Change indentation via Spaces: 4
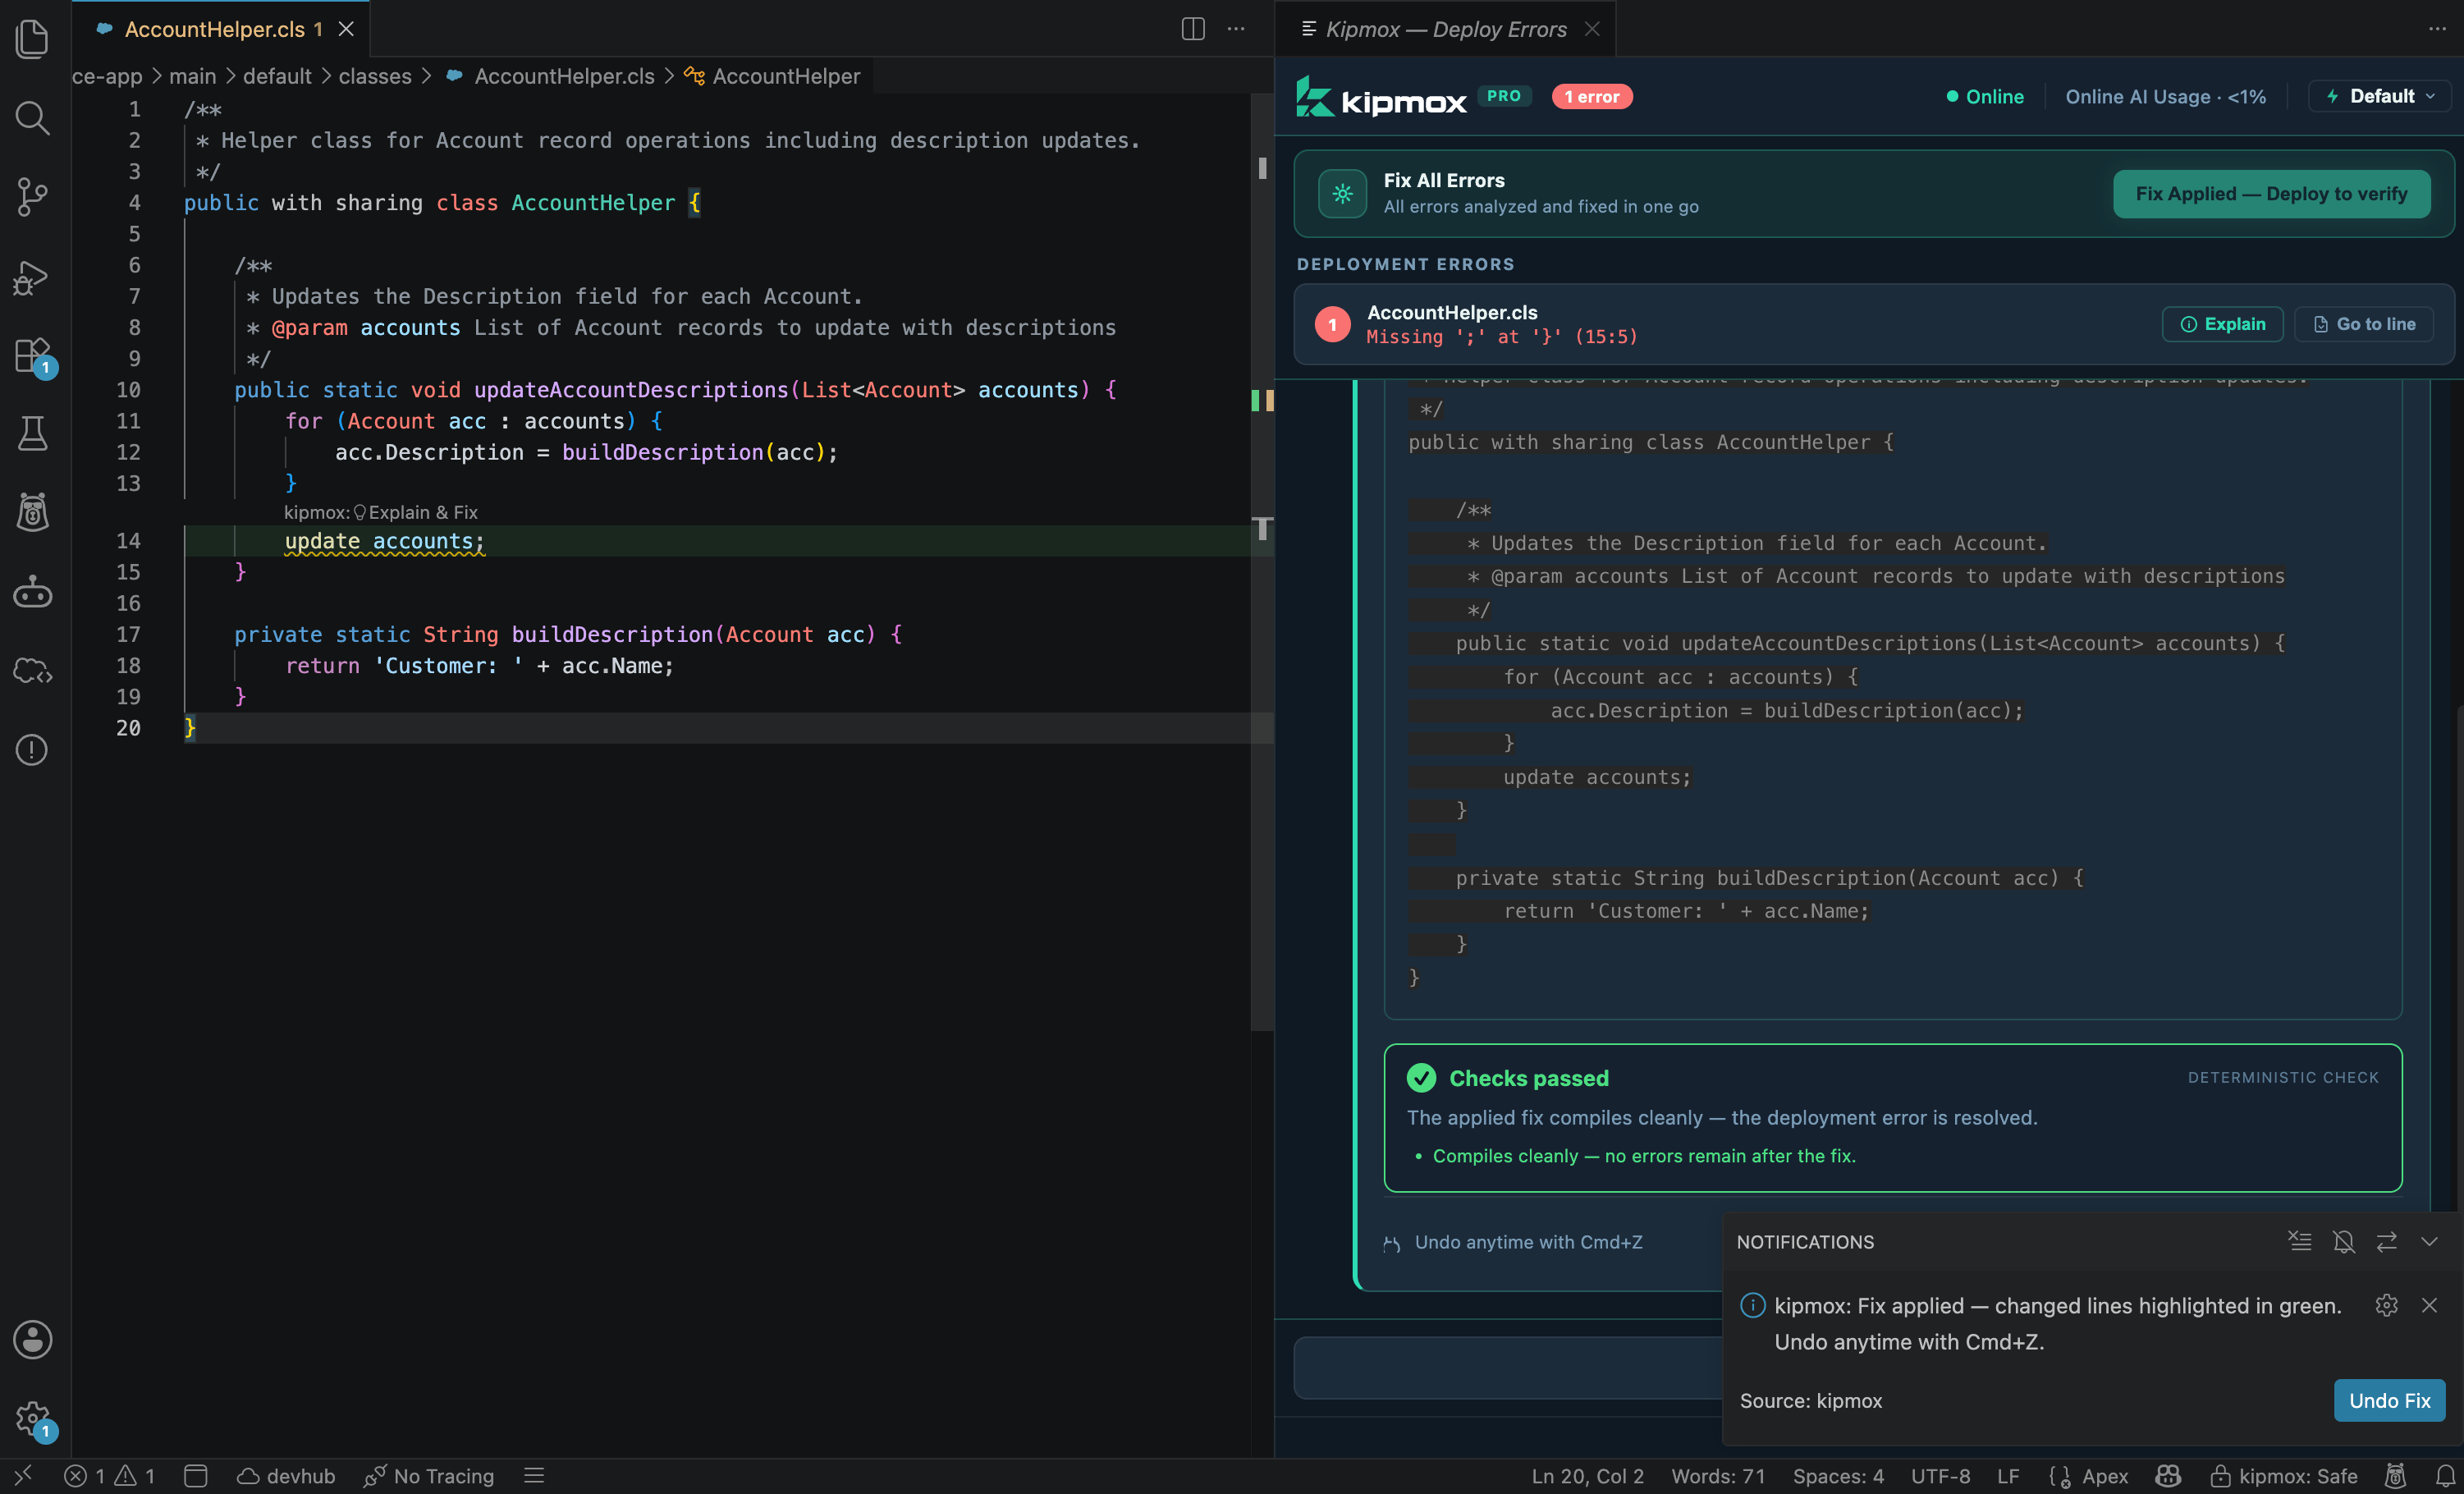The width and height of the screenshot is (2464, 1494). 1838,1476
